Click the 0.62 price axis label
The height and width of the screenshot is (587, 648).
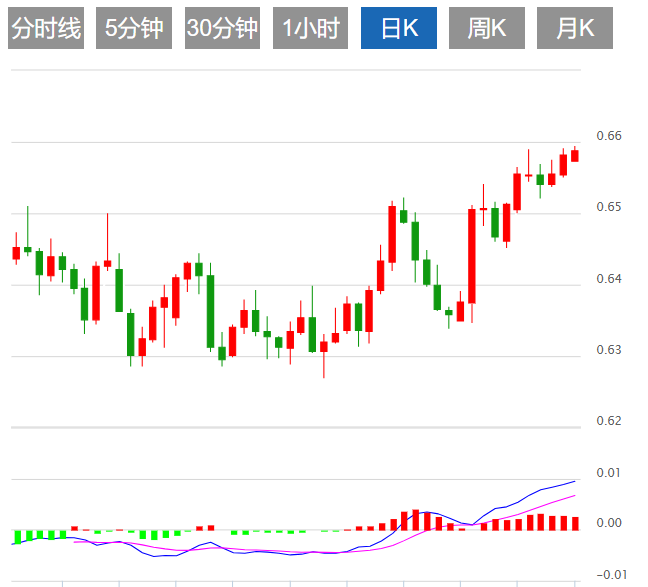[x=609, y=420]
